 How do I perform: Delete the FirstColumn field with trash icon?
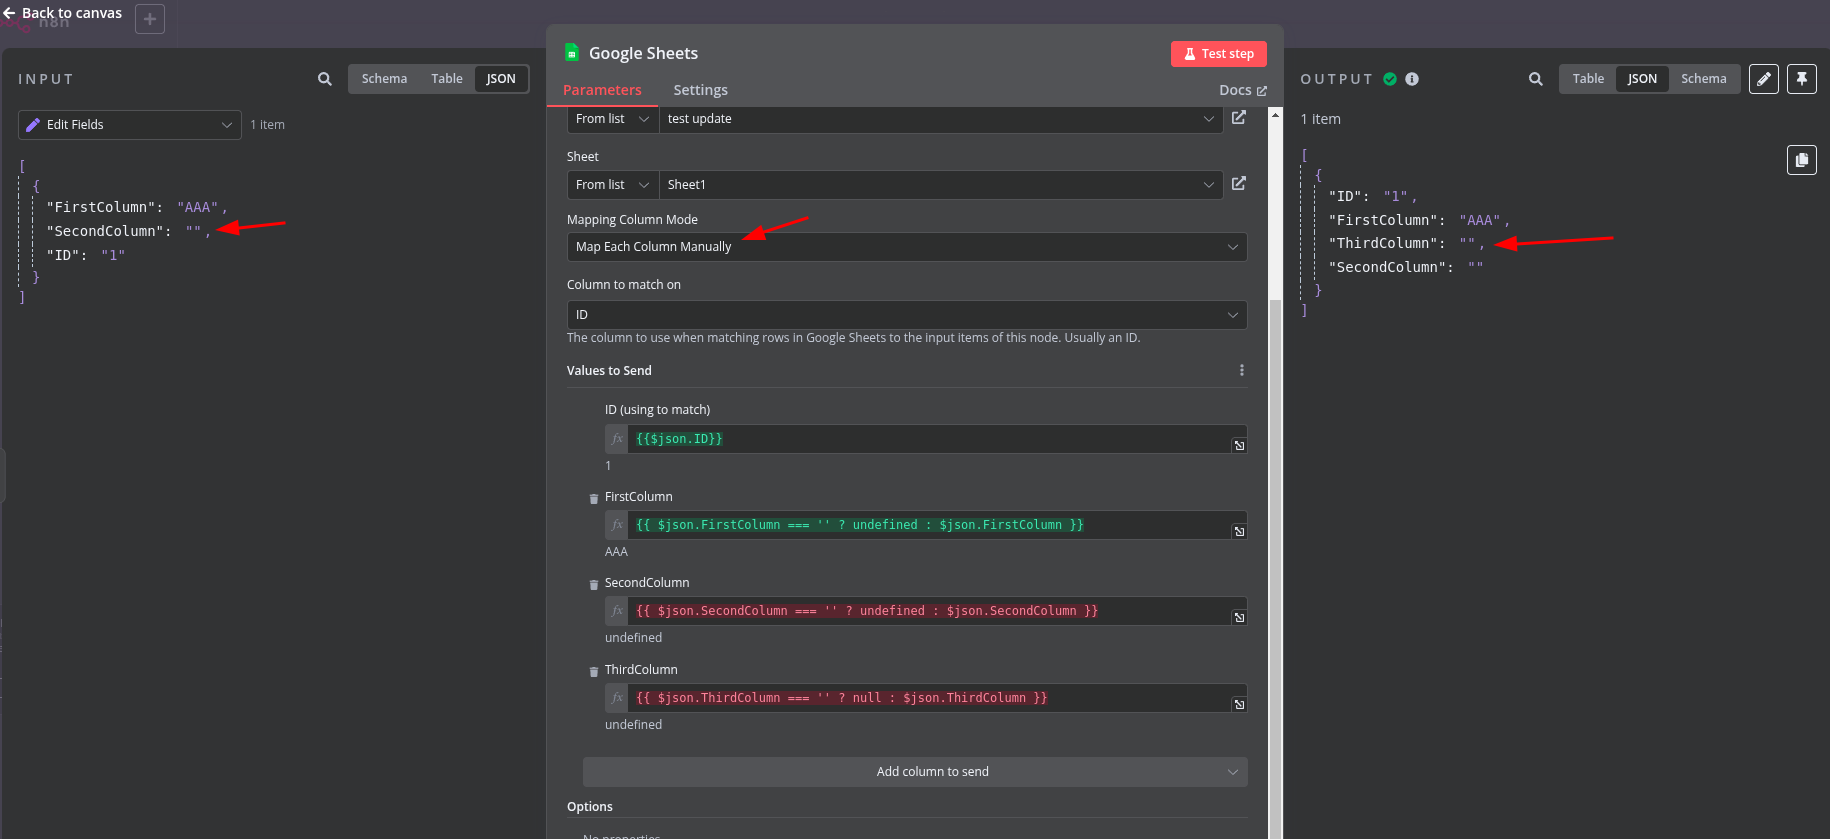click(594, 498)
